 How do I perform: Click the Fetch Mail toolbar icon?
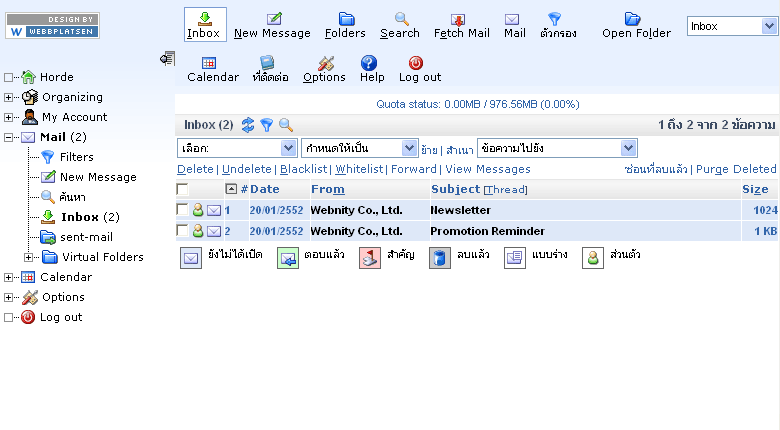pos(458,19)
